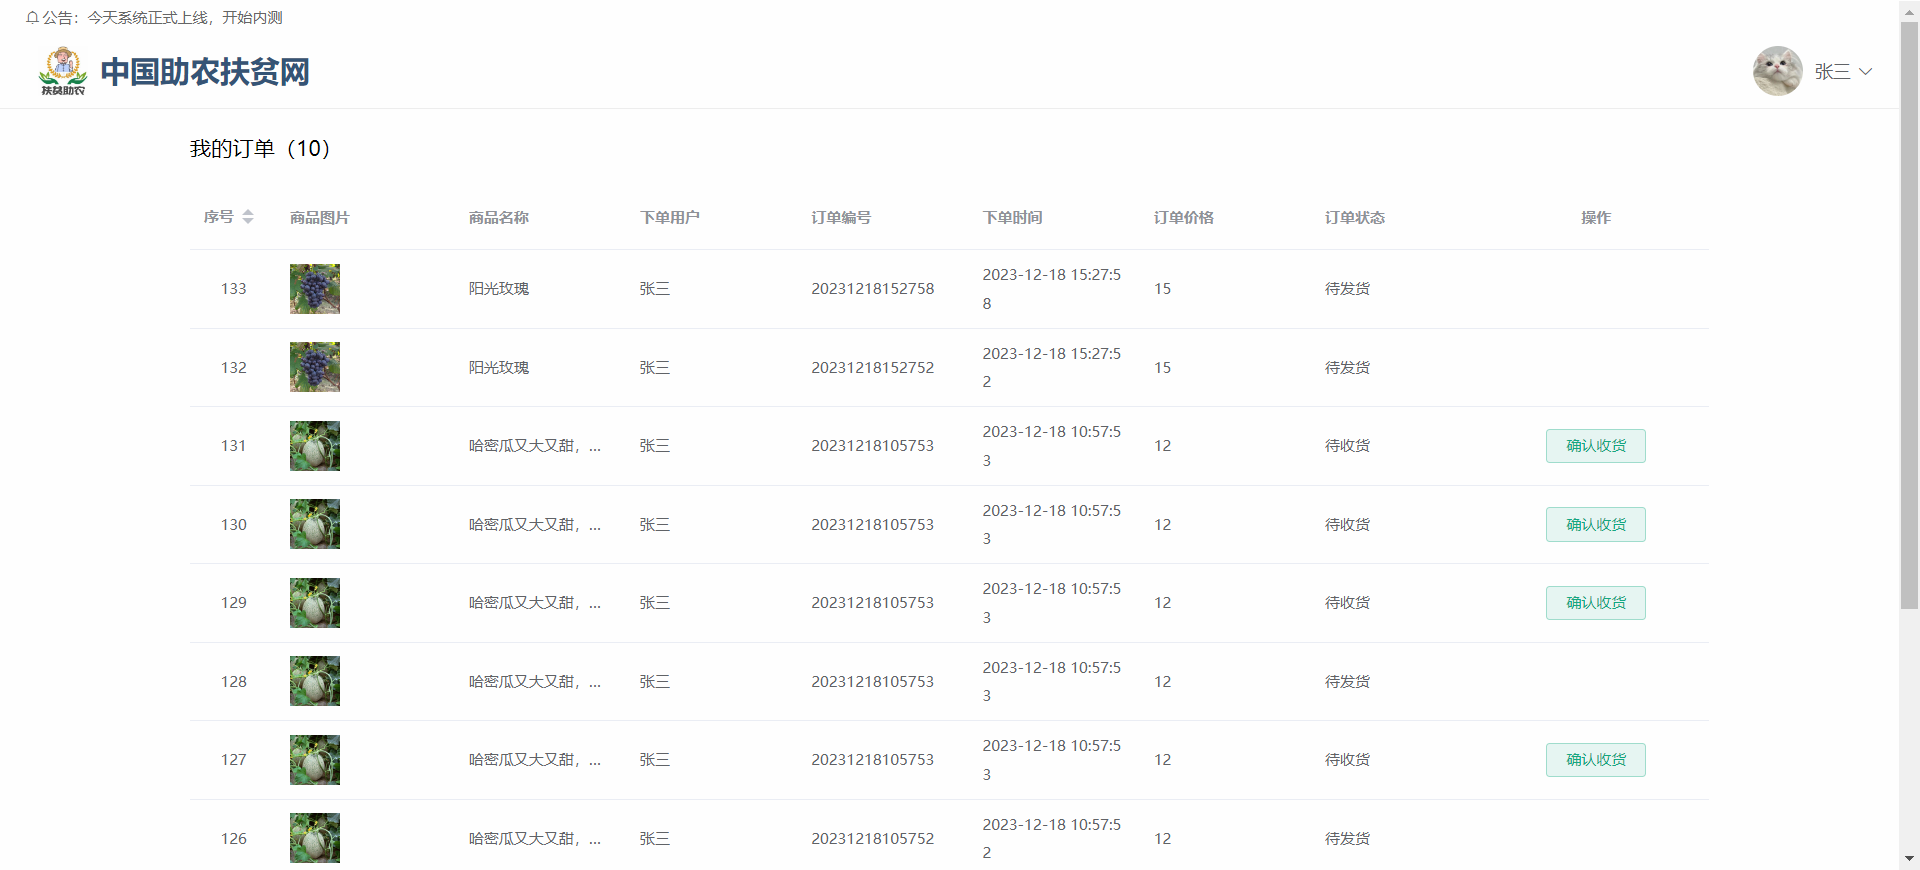1920x870 pixels.
Task: Click the 待发货 status in row 126
Action: [x=1347, y=839]
